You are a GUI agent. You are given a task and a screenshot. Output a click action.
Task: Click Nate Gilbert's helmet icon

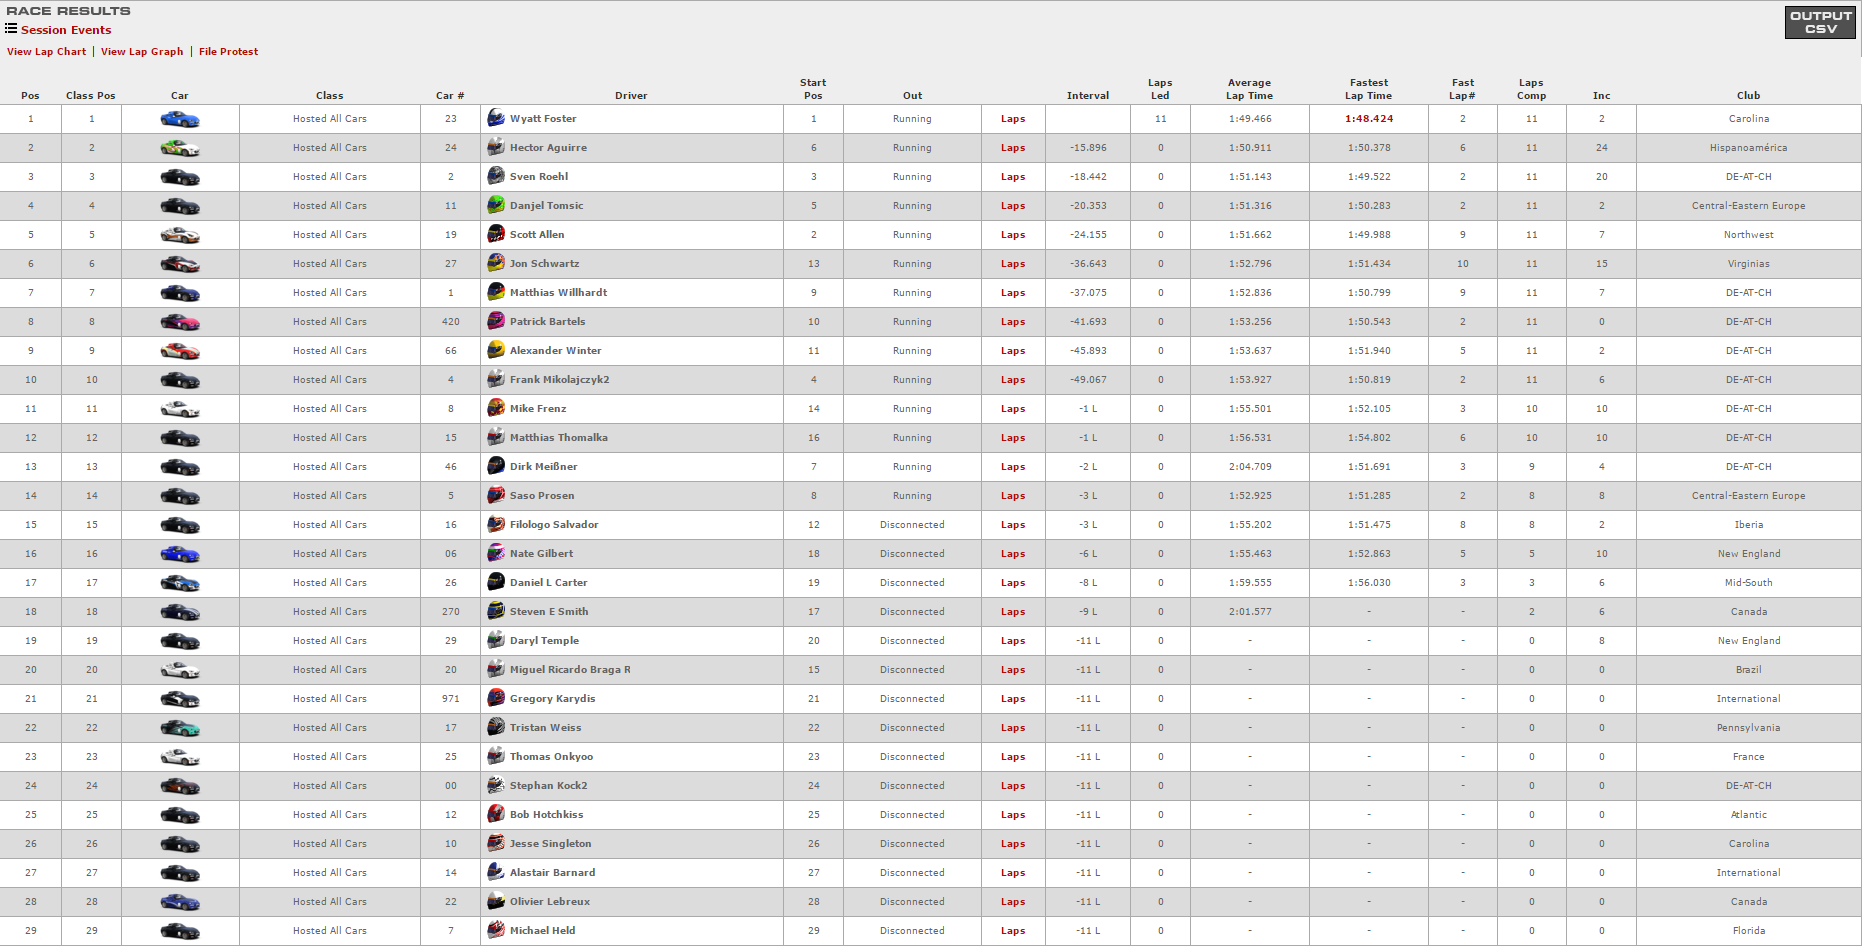pyautogui.click(x=496, y=554)
